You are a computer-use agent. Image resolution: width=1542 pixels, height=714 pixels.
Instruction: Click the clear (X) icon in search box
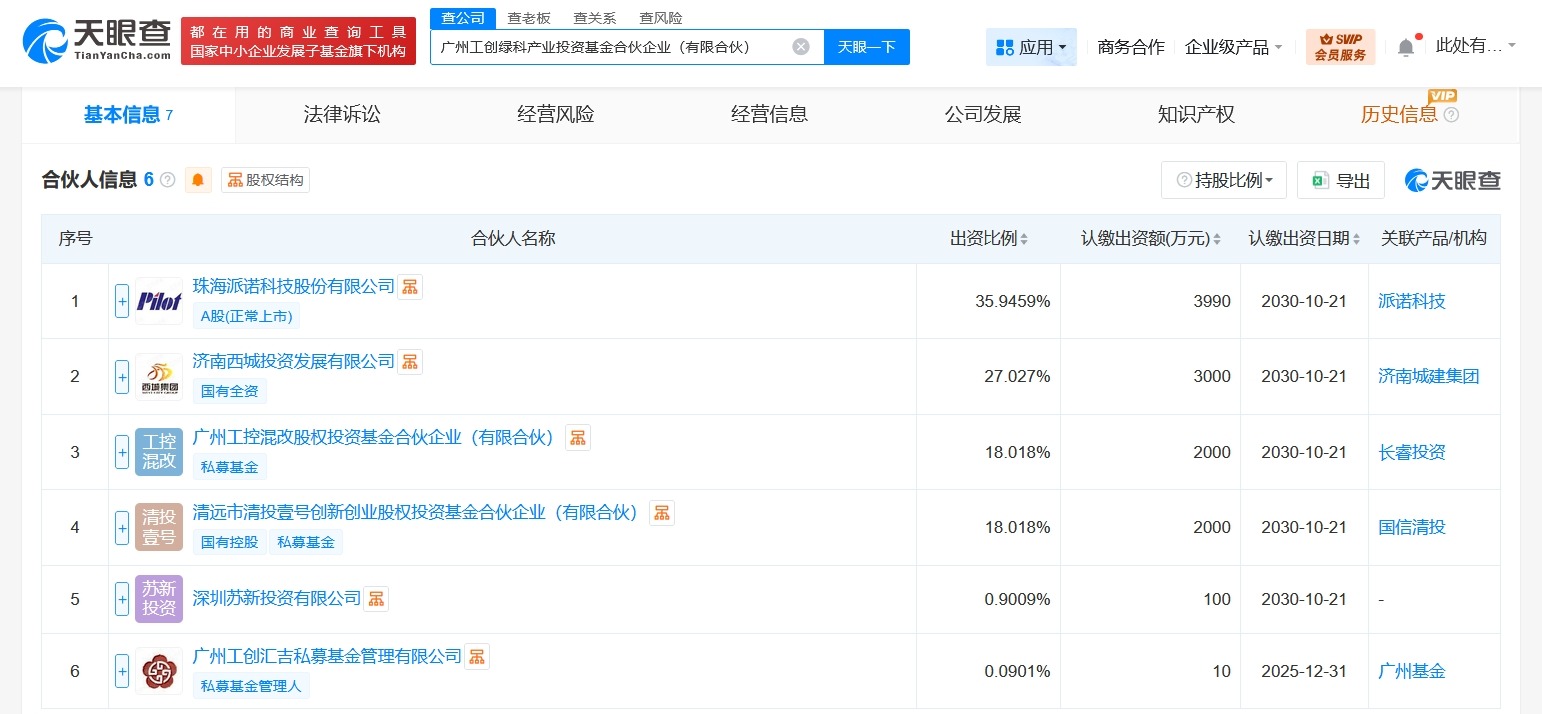[799, 45]
